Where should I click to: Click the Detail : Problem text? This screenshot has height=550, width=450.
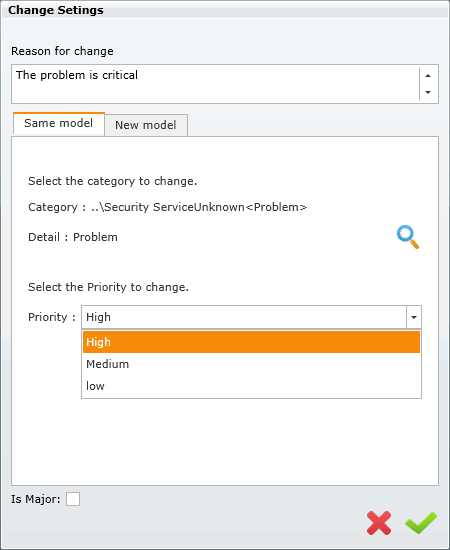(73, 237)
